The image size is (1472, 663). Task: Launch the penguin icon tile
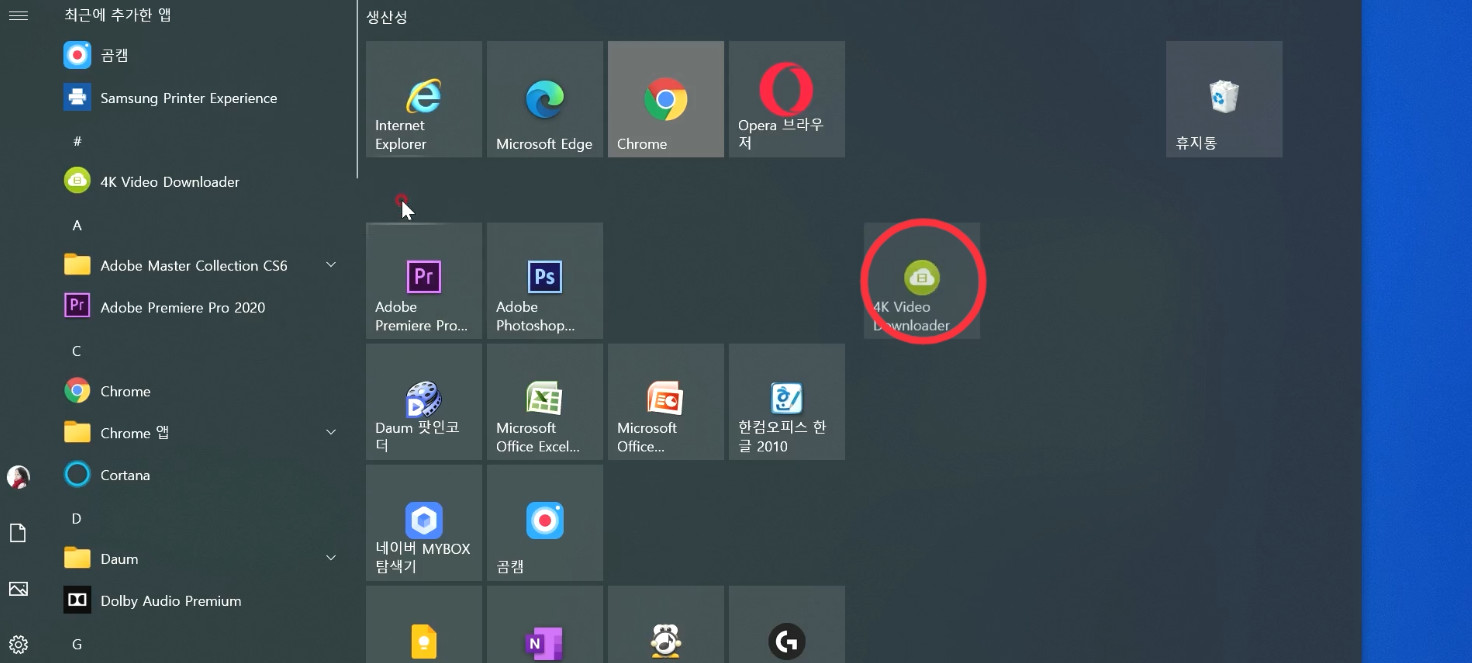(x=666, y=625)
